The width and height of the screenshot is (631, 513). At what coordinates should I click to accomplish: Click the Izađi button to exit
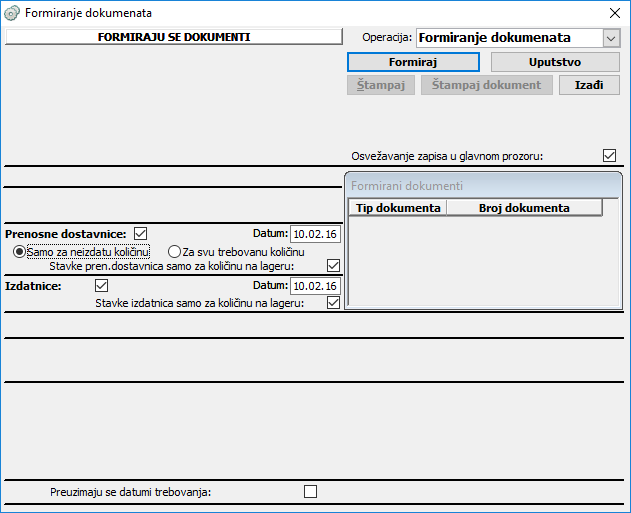click(x=588, y=85)
